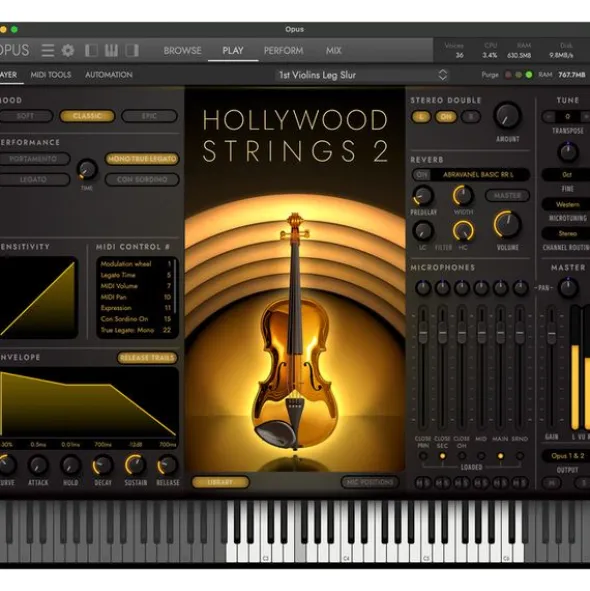
Task: Adjust the envelope Sustain knob
Action: (135, 465)
